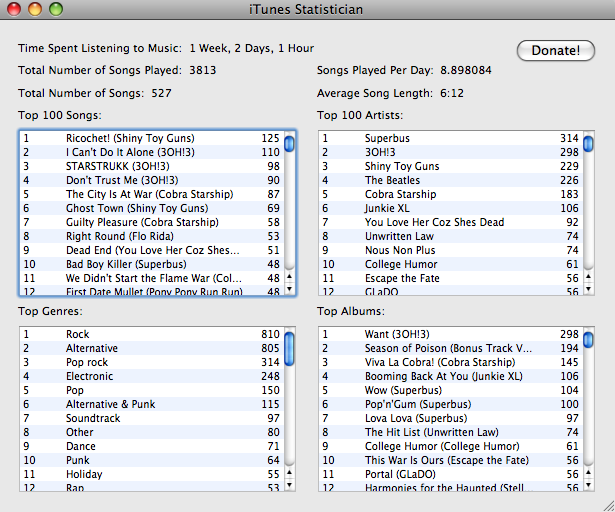Click Top 100 Songs scroll-up arrow
The width and height of the screenshot is (615, 512).
coord(289,277)
